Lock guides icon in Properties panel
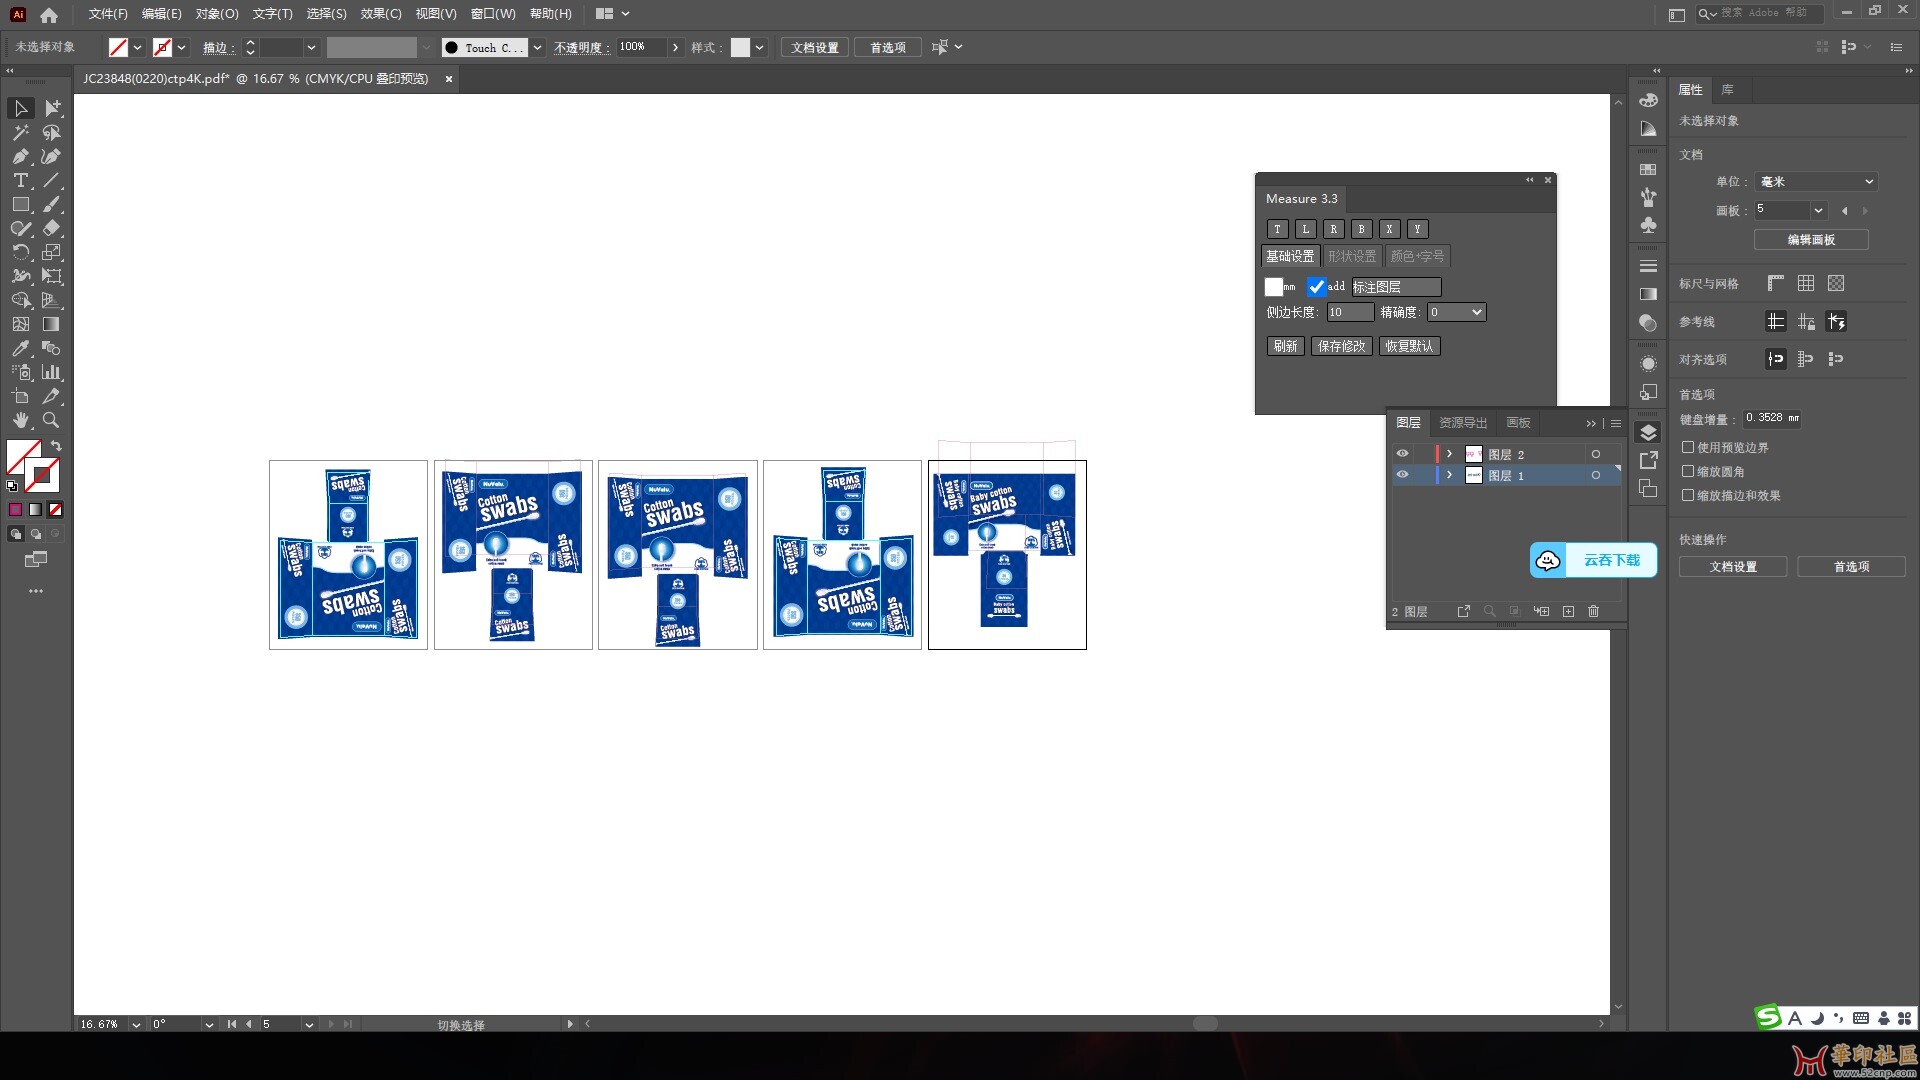Viewport: 1920px width, 1080px height. click(1806, 321)
